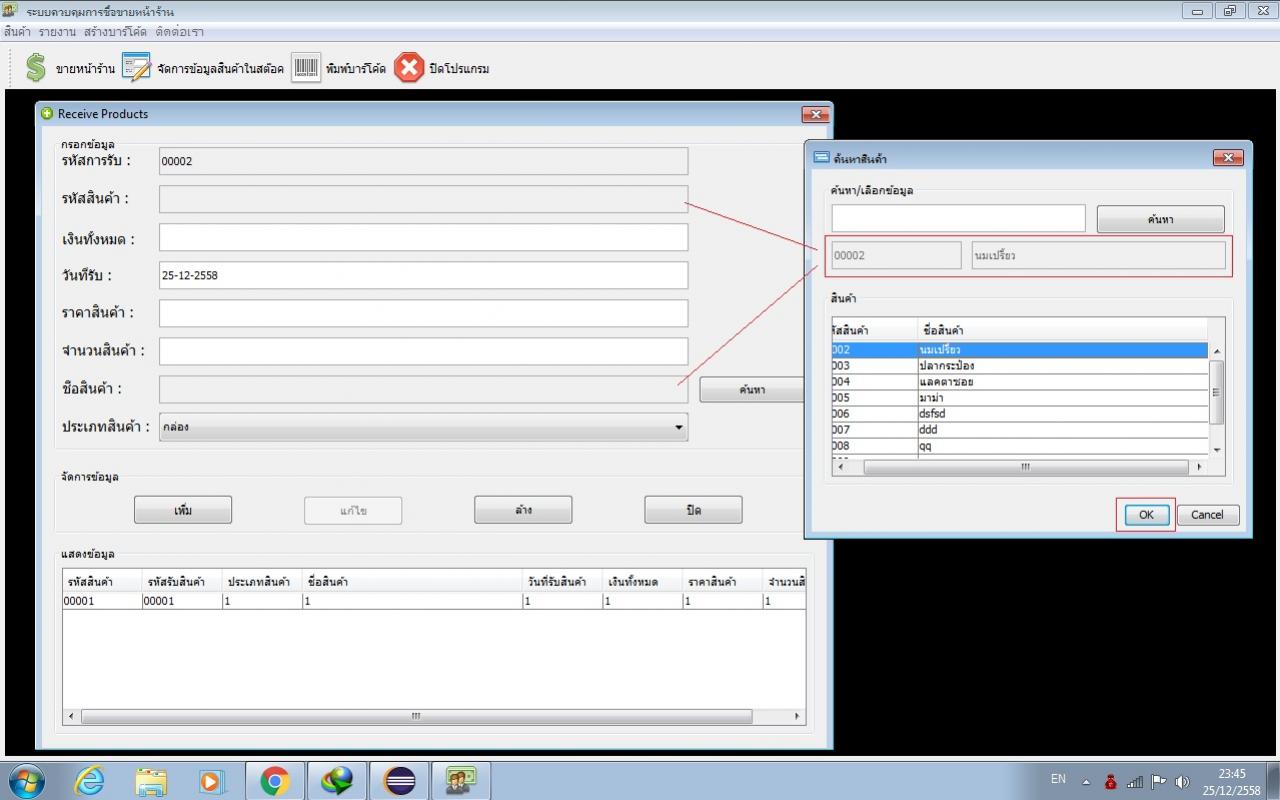The image size is (1280, 800).
Task: Click horizontal scrollbar of product list
Action: click(x=1024, y=467)
